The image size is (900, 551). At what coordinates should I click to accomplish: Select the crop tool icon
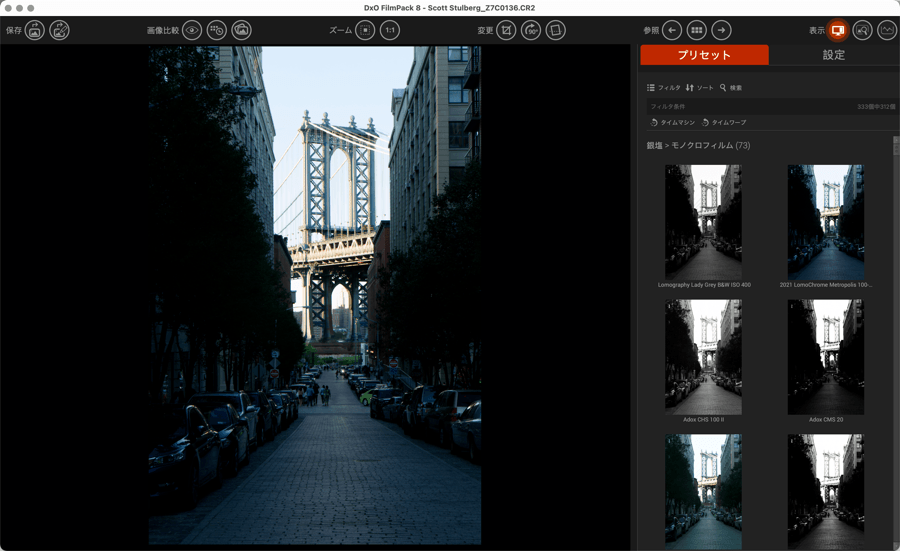[507, 31]
